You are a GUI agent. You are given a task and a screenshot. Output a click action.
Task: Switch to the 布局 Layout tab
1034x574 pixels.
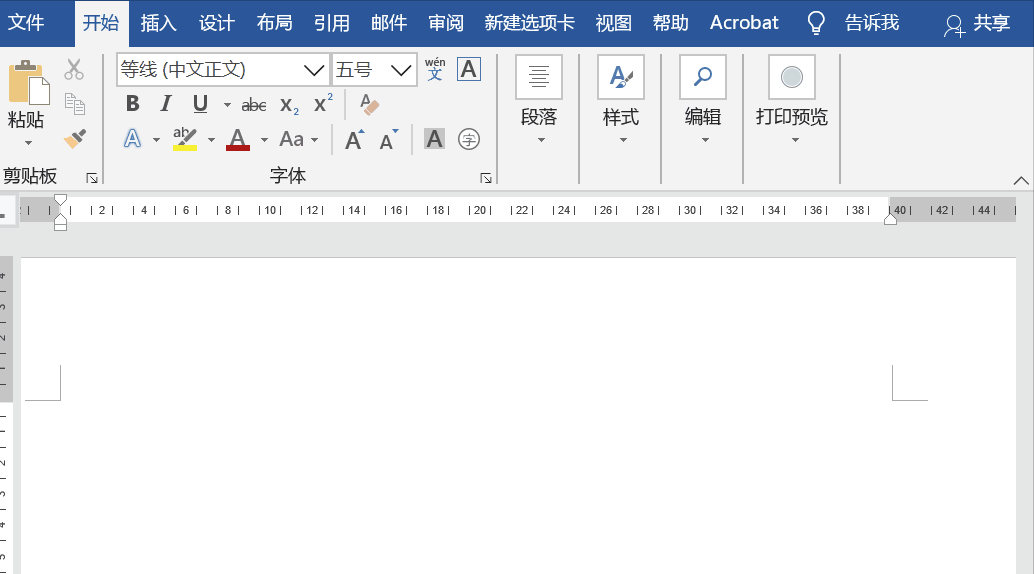tap(274, 23)
